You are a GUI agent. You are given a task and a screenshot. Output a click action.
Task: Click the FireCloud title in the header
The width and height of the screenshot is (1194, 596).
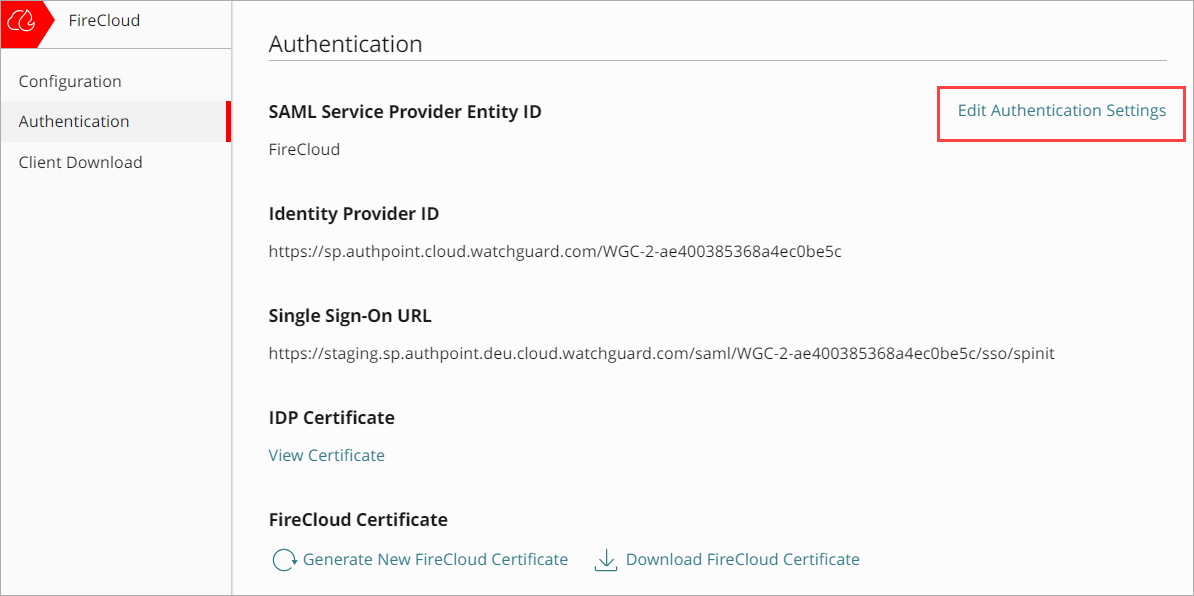(103, 20)
